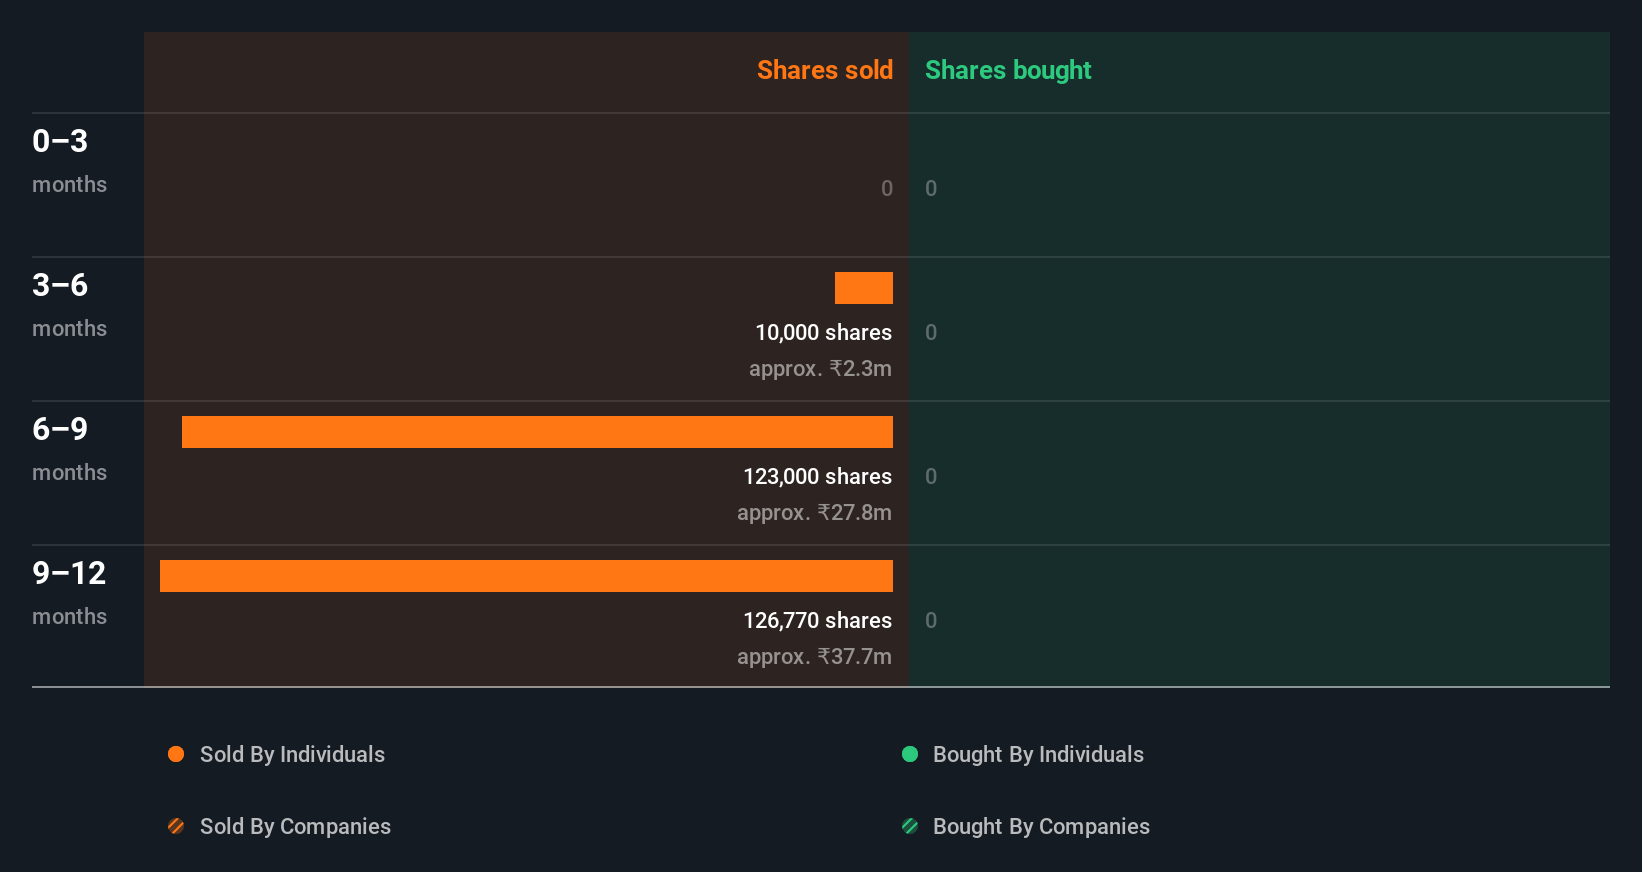This screenshot has width=1642, height=872.
Task: Click the approx. ₹27.8m amount
Action: (x=814, y=513)
